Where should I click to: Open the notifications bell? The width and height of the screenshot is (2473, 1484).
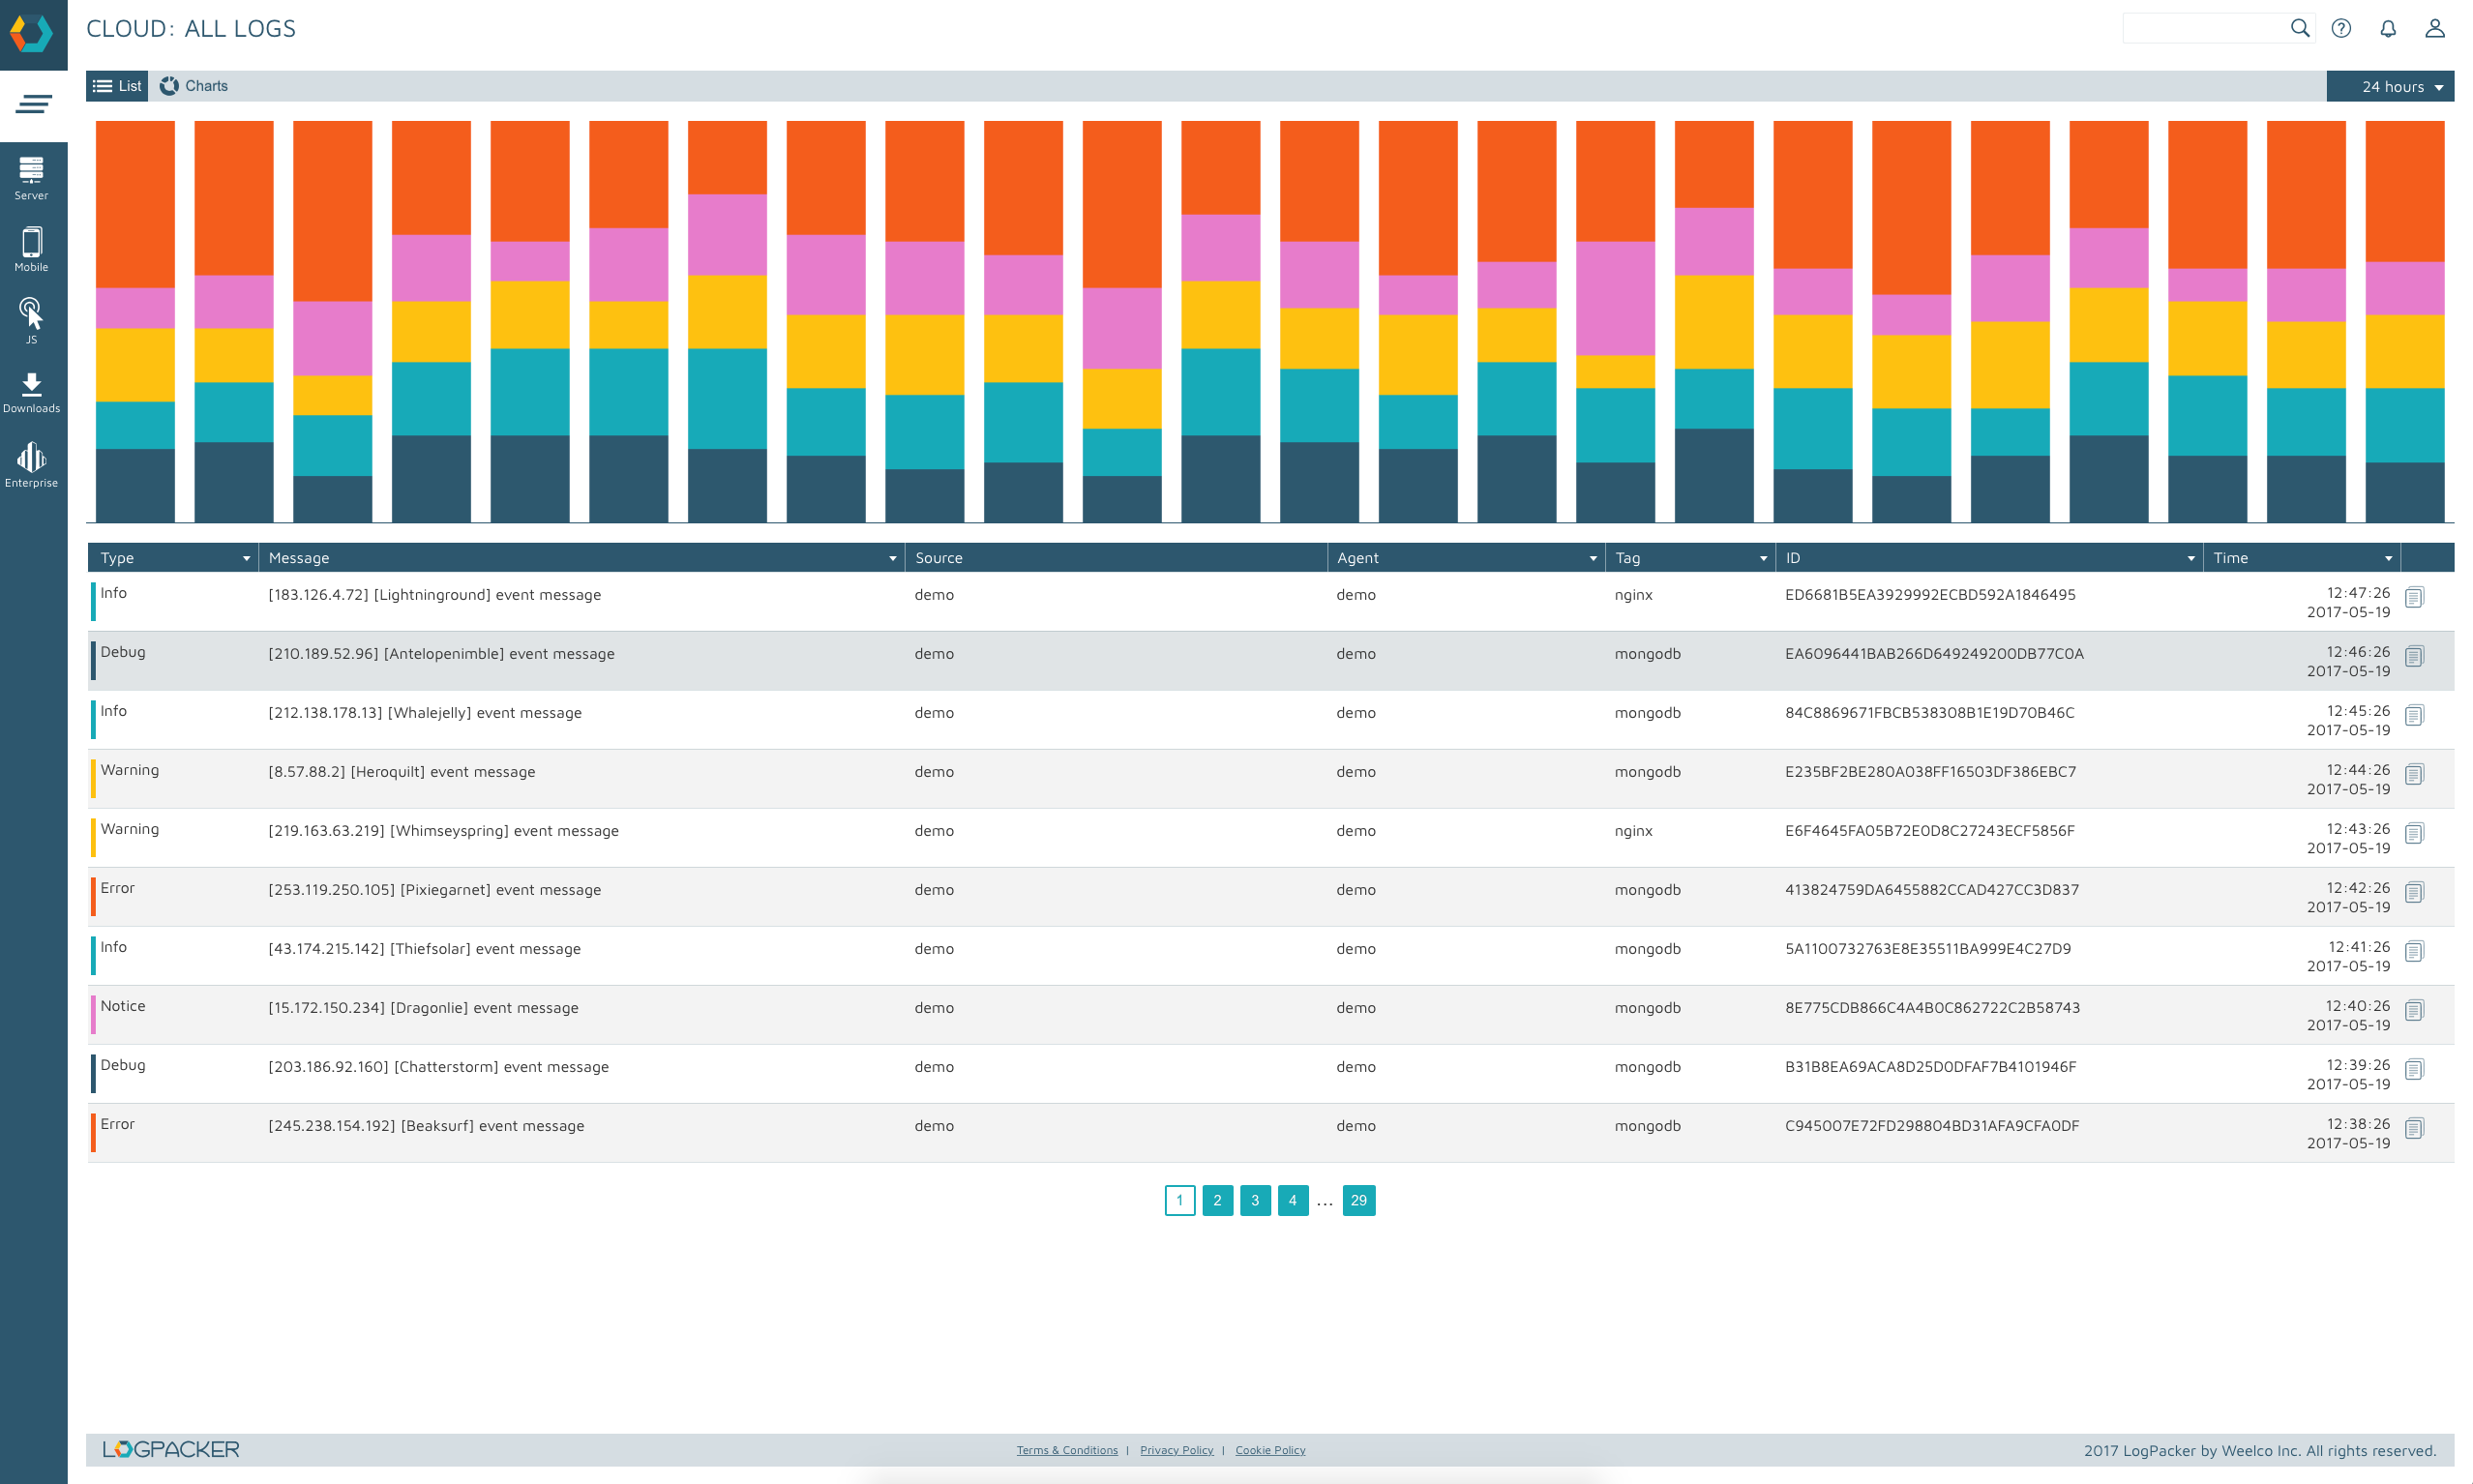click(2388, 28)
